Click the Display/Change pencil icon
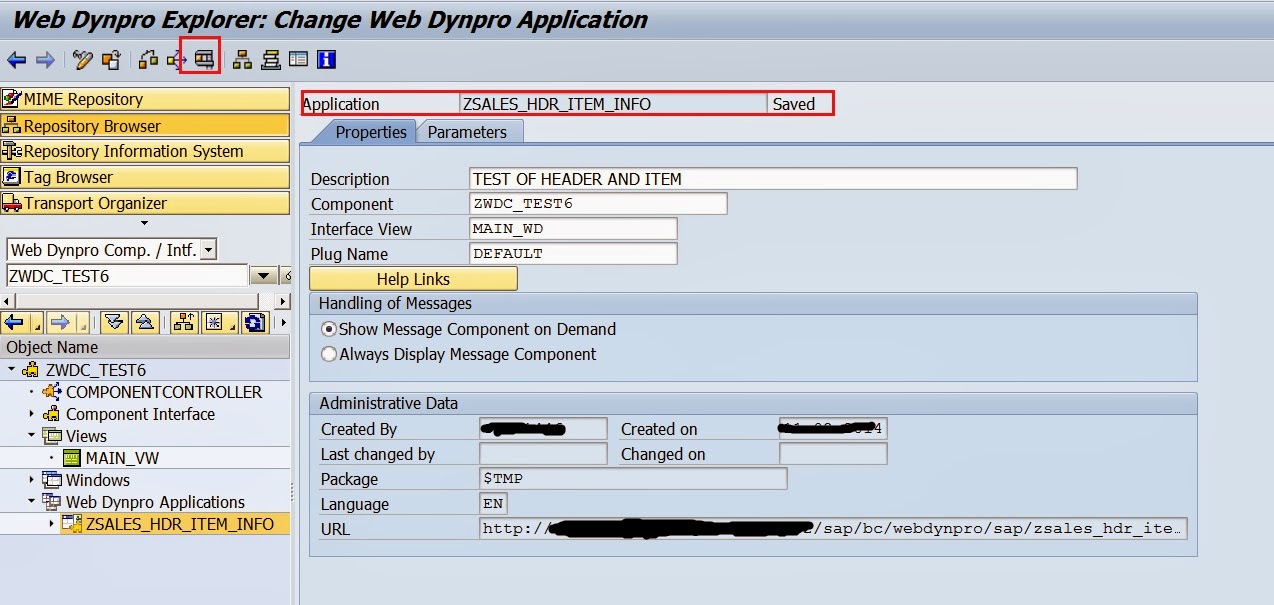1274x605 pixels. (x=82, y=60)
